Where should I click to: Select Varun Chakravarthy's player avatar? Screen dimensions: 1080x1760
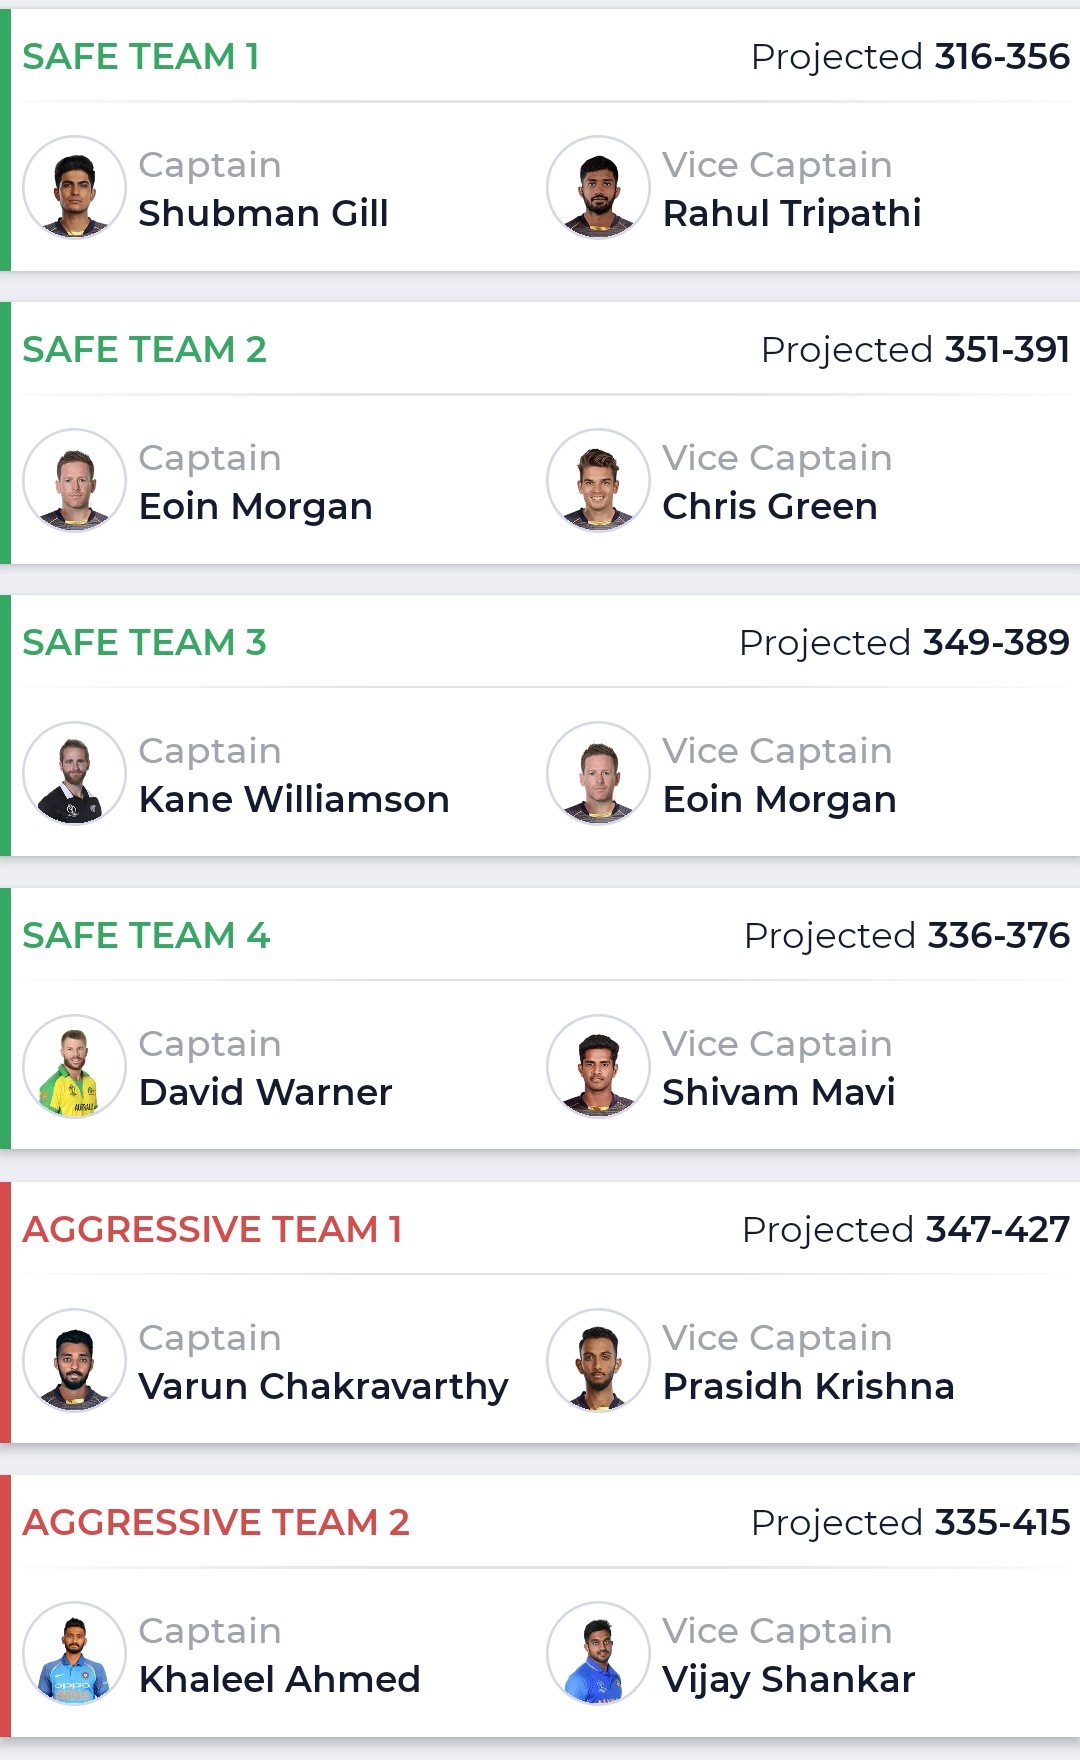[74, 1360]
